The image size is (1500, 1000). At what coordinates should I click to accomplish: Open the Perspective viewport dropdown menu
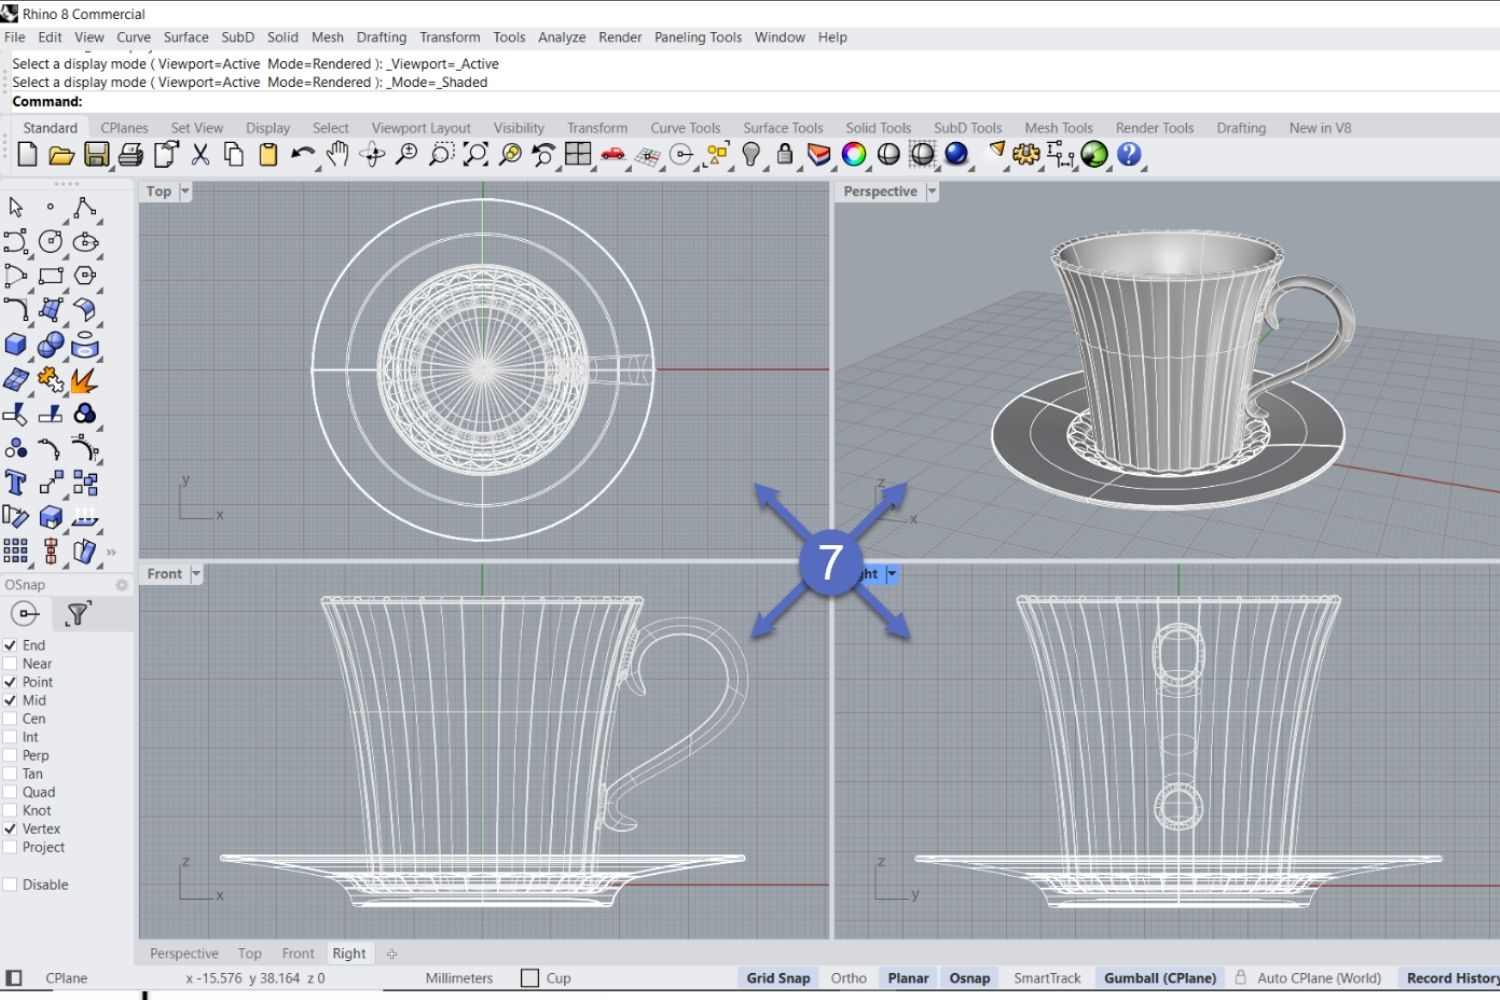[x=932, y=191]
